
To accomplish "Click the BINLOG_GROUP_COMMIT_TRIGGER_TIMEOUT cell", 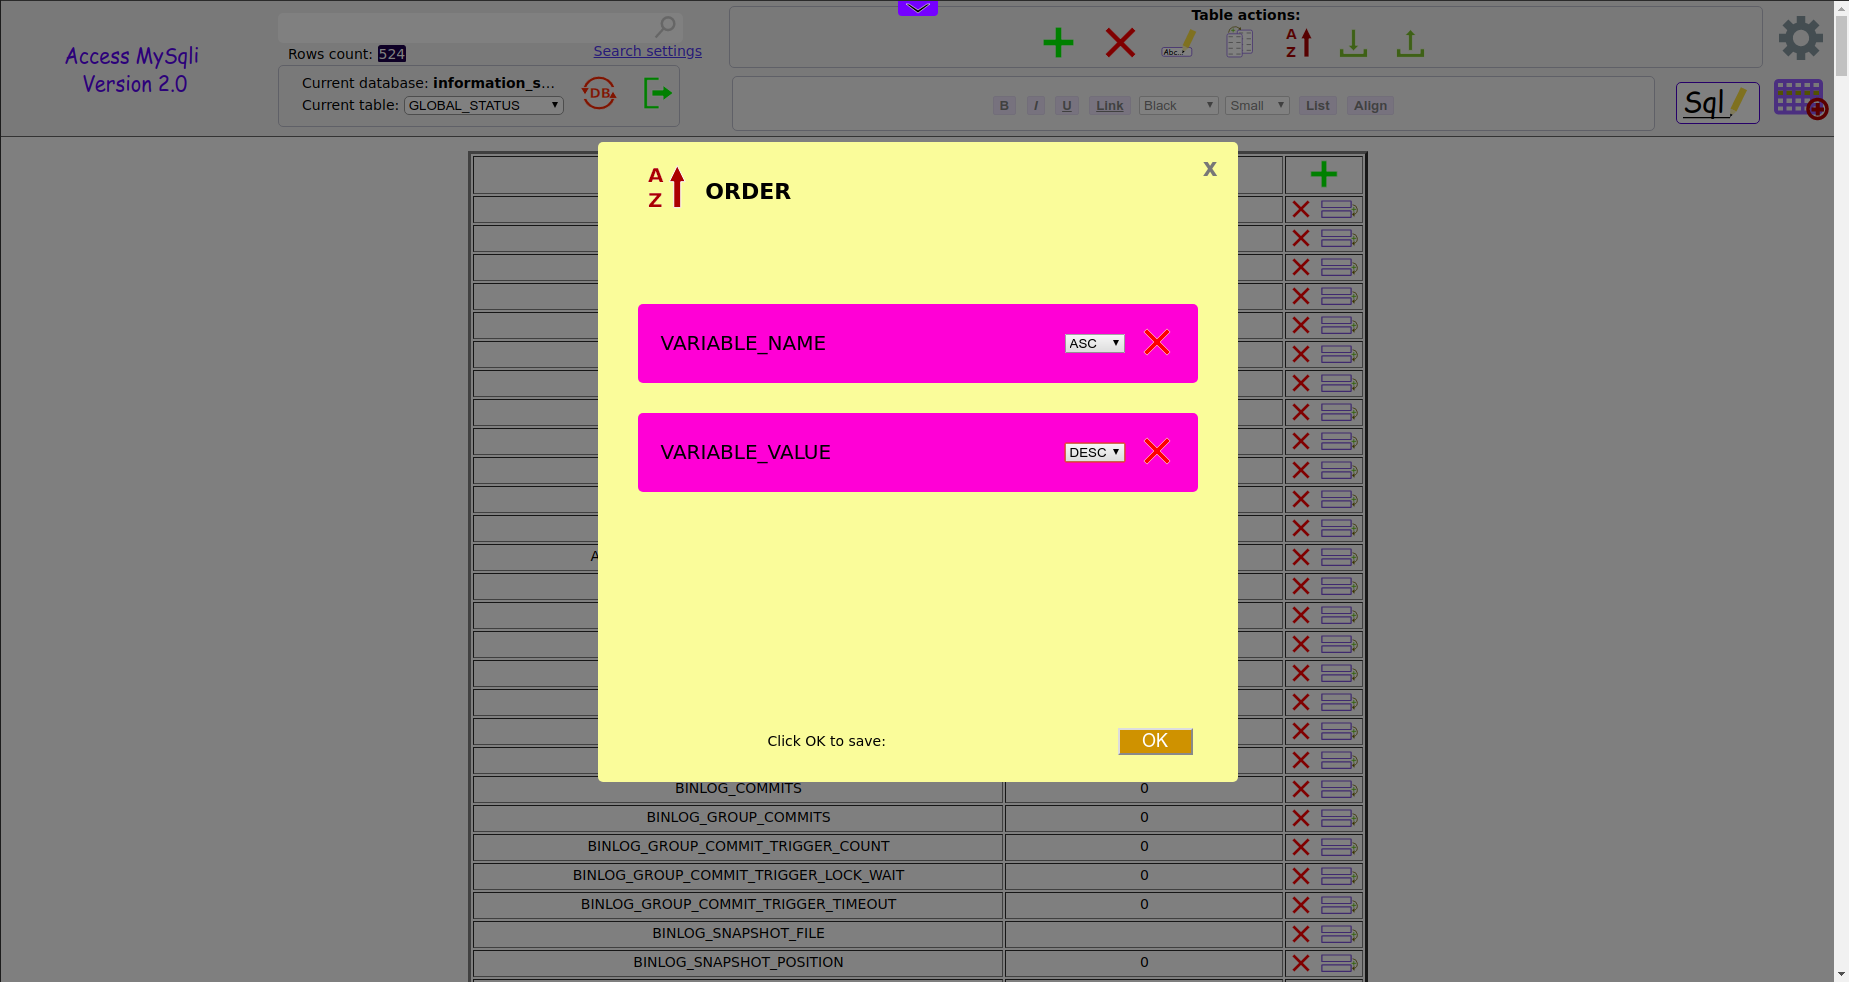I will point(738,905).
